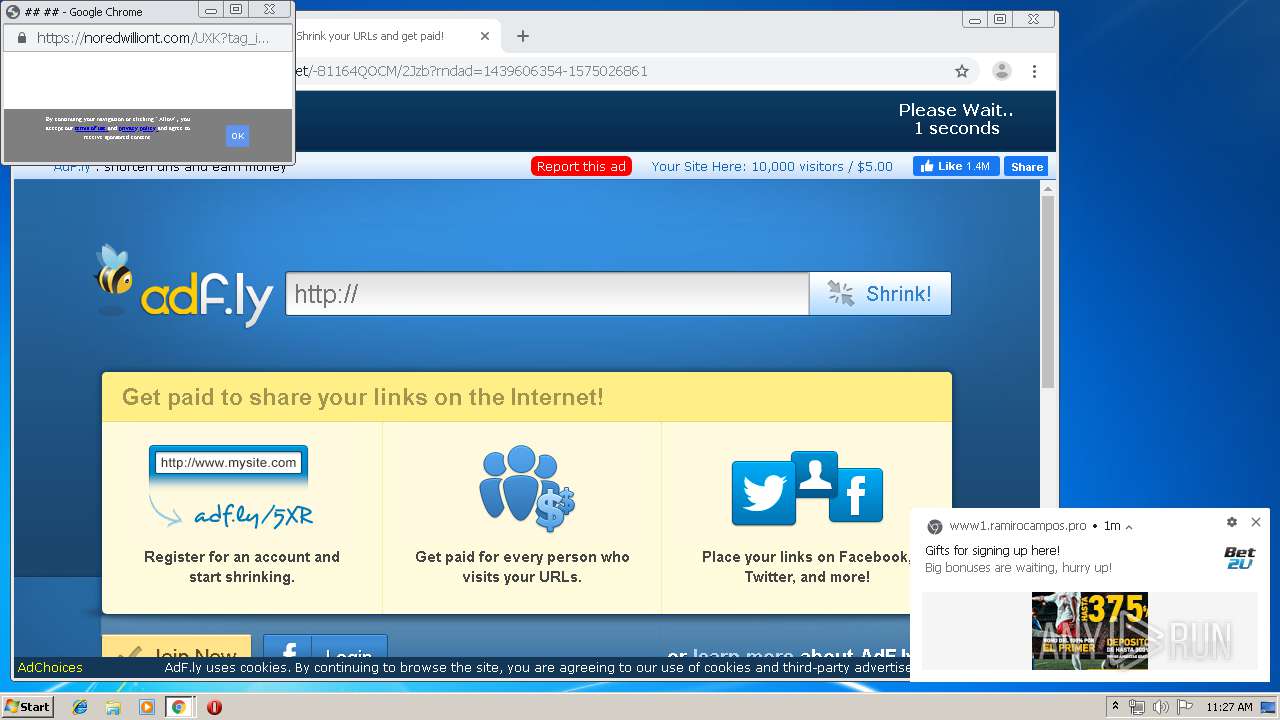
Task: Click the people with dollar icon
Action: [x=525, y=489]
